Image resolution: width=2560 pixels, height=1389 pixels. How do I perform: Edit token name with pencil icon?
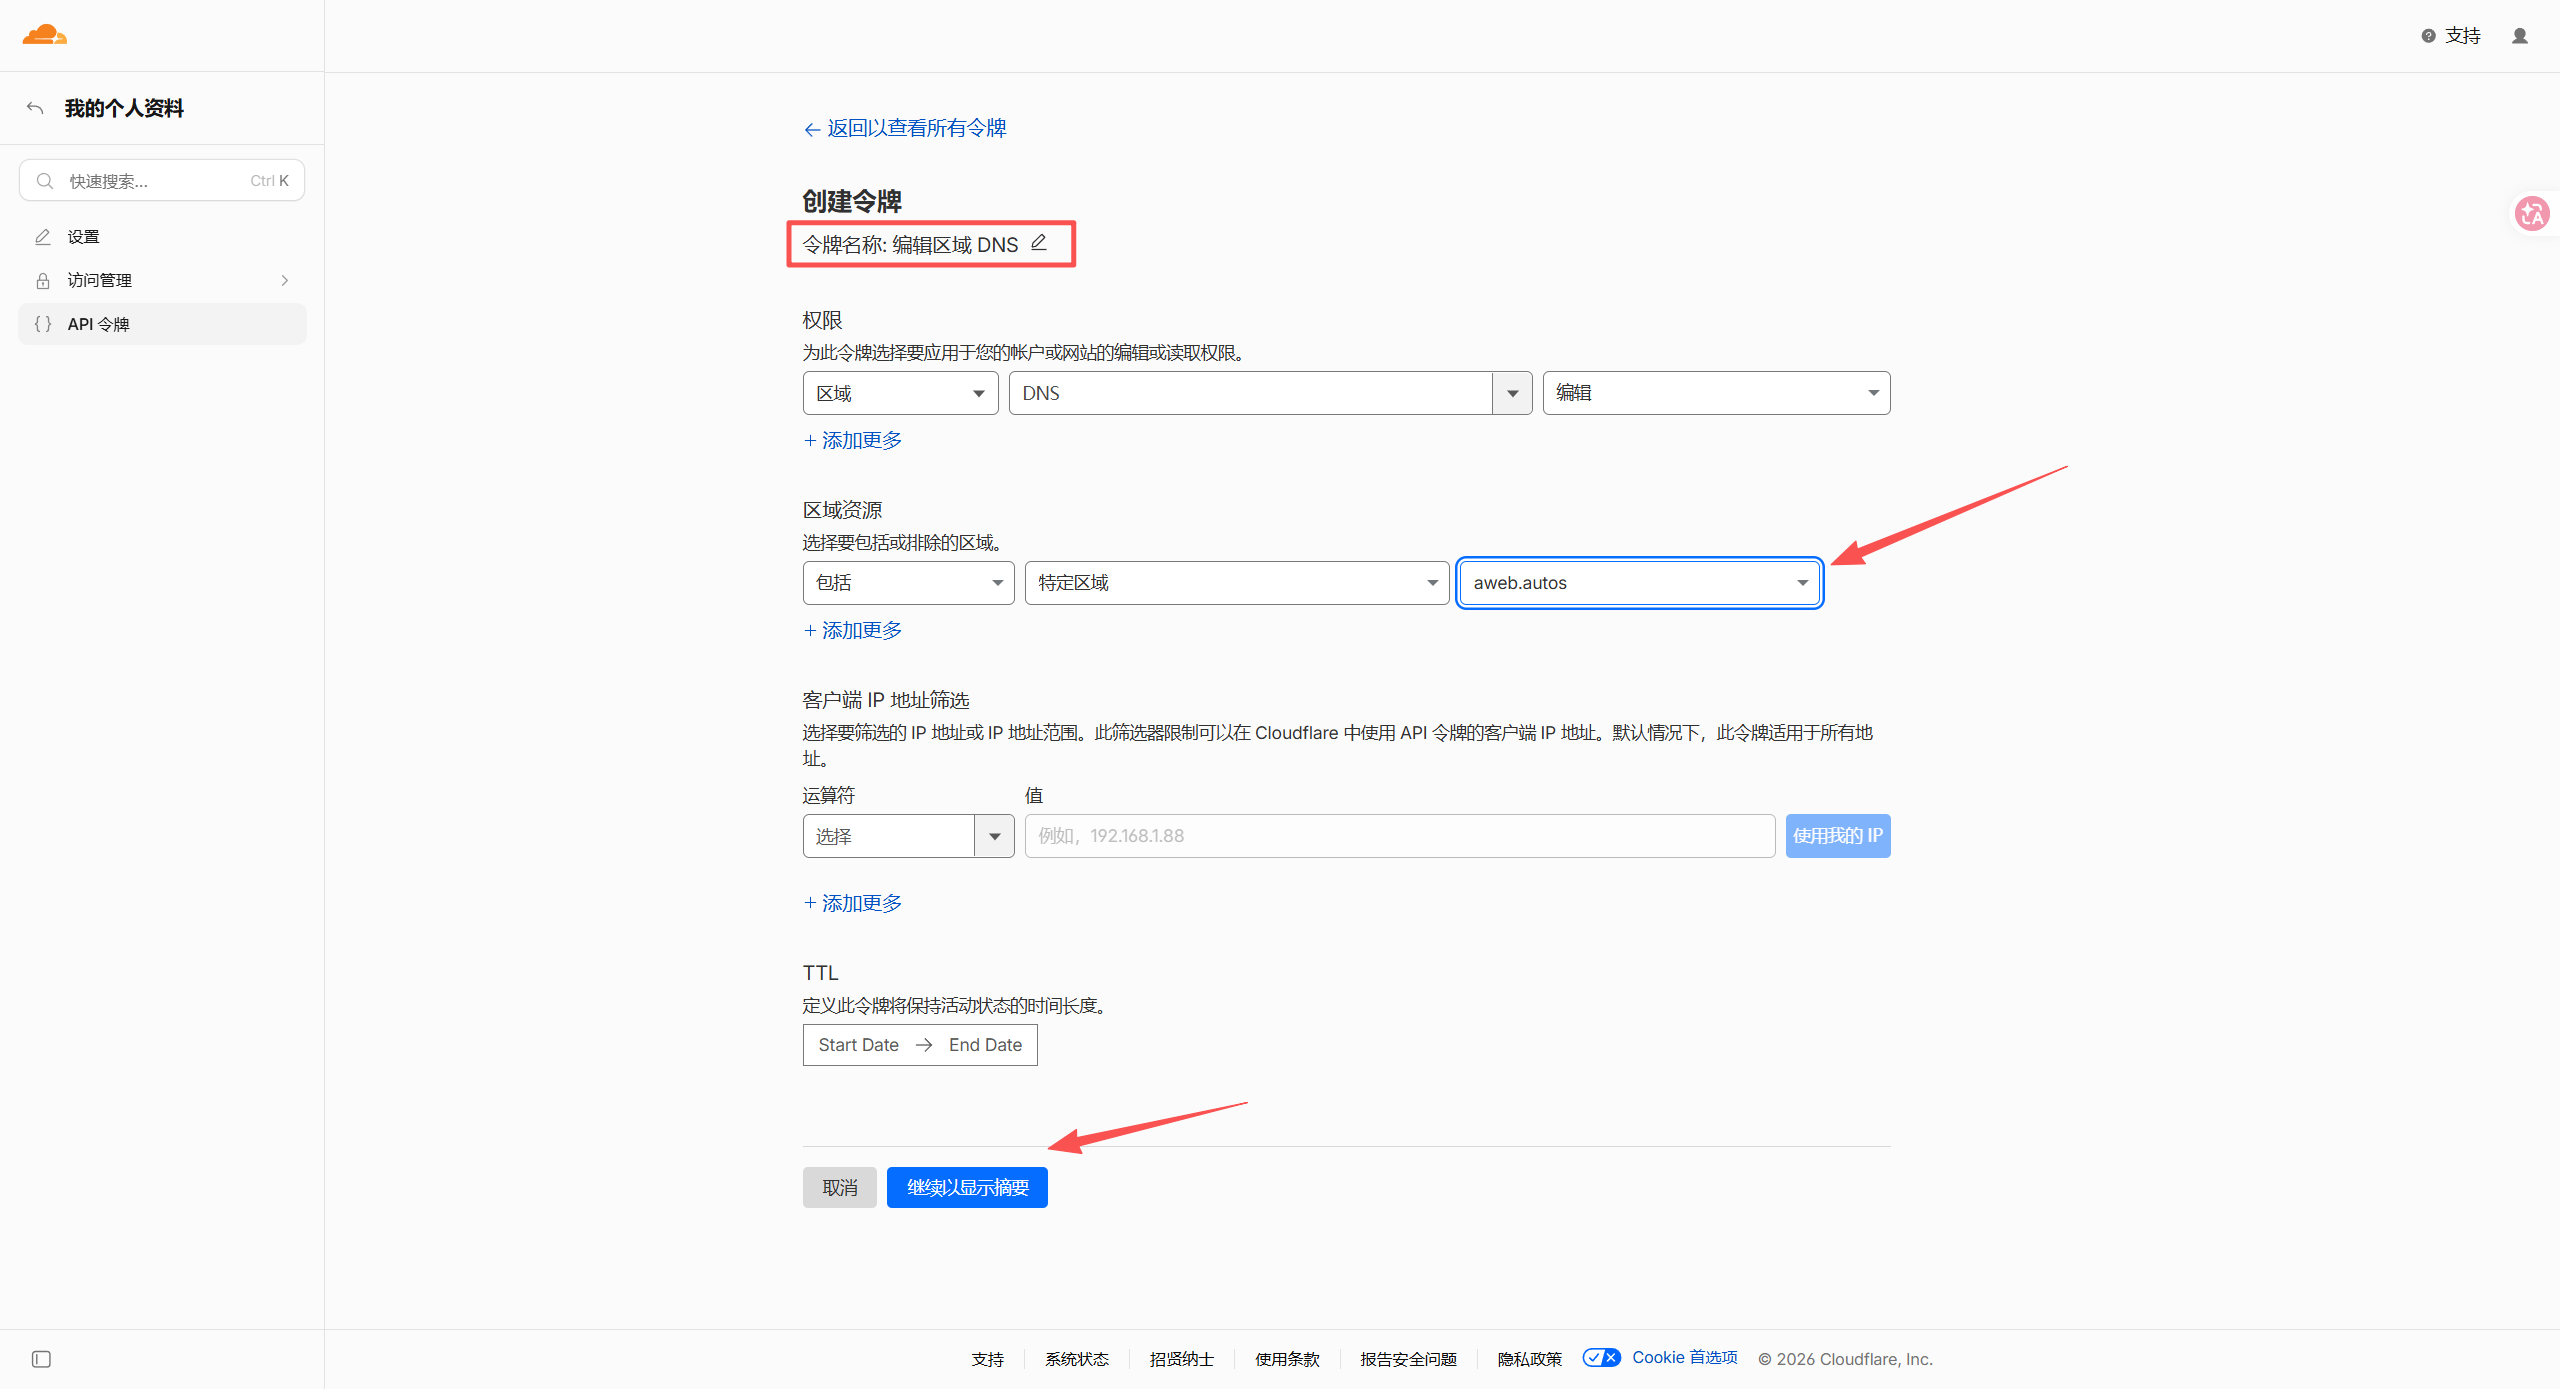click(x=1039, y=243)
